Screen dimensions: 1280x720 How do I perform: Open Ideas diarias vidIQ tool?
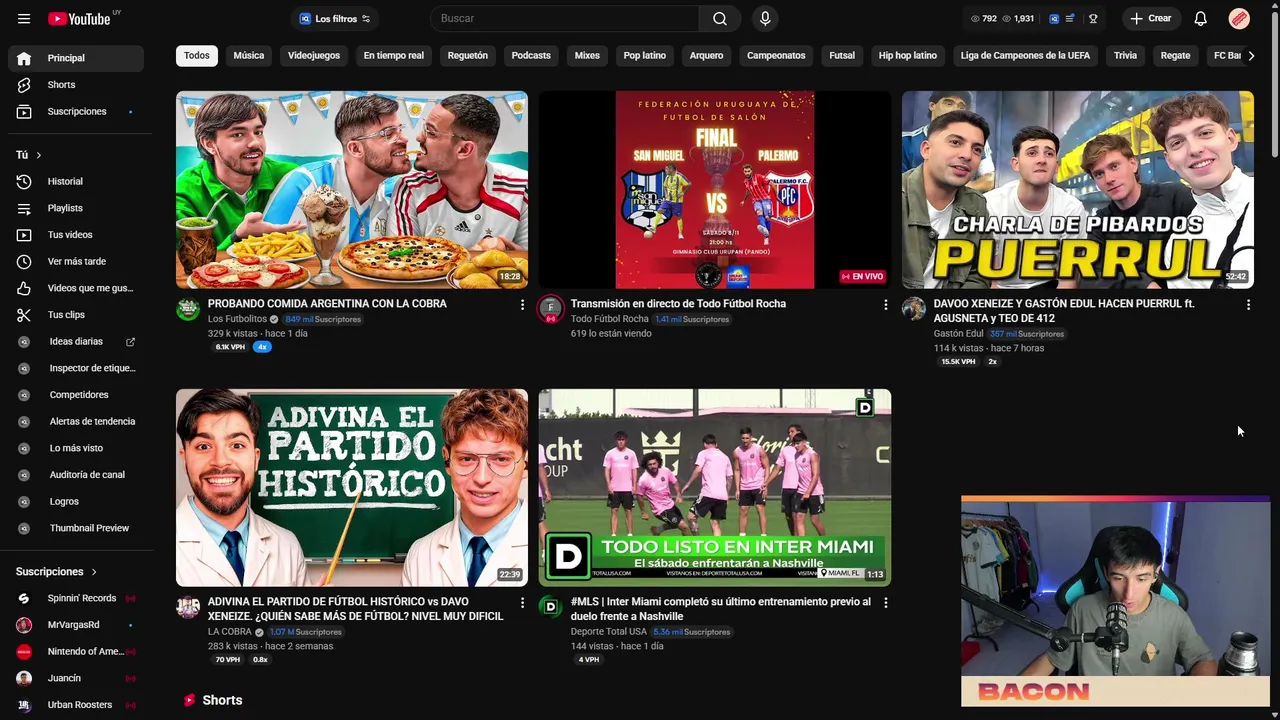[x=76, y=342]
